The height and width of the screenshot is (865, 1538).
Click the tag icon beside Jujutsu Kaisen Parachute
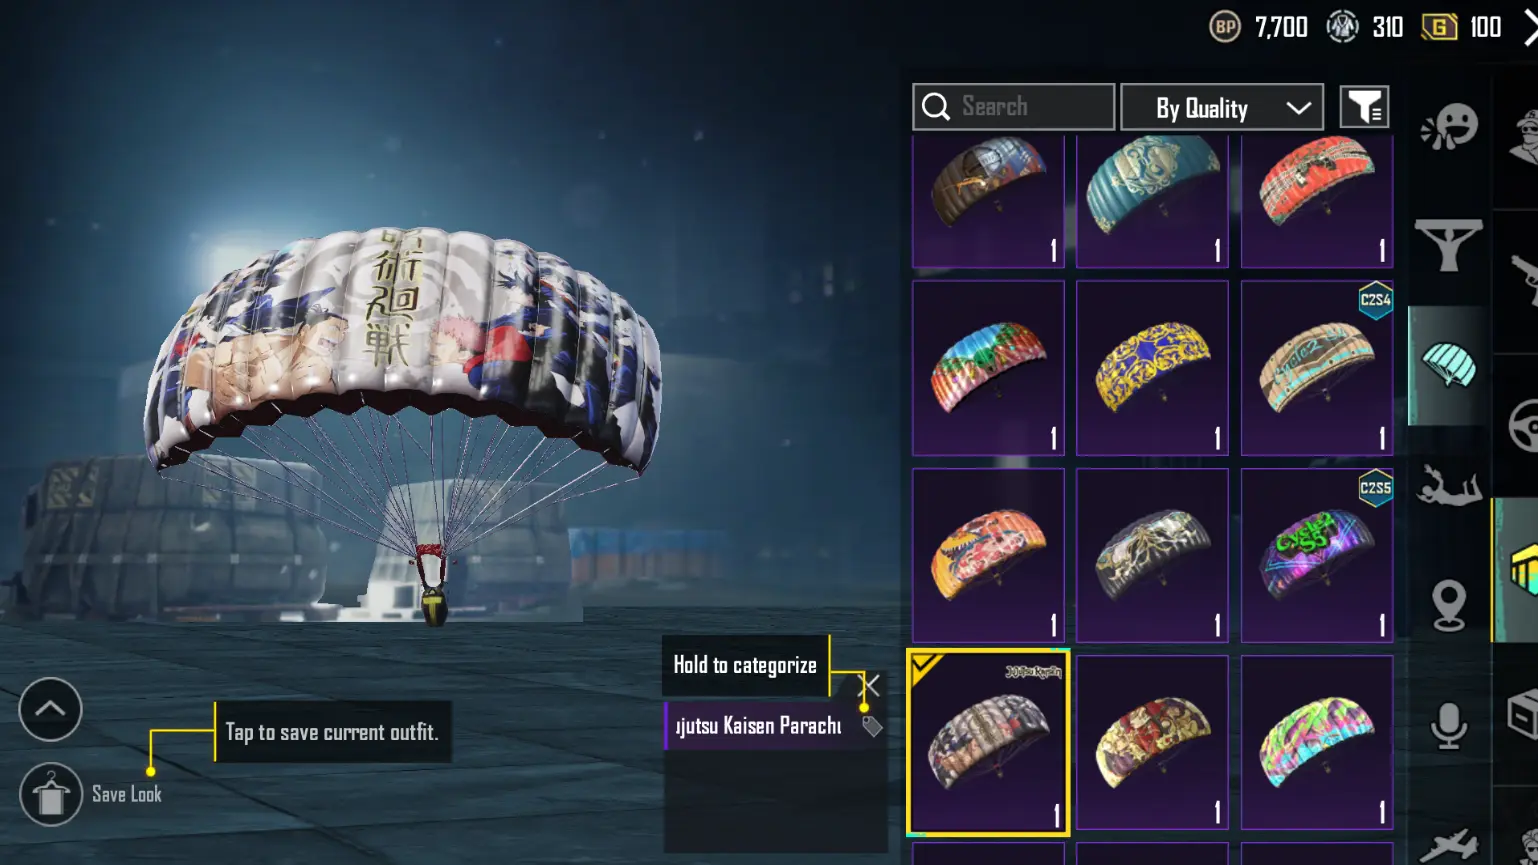tap(872, 726)
